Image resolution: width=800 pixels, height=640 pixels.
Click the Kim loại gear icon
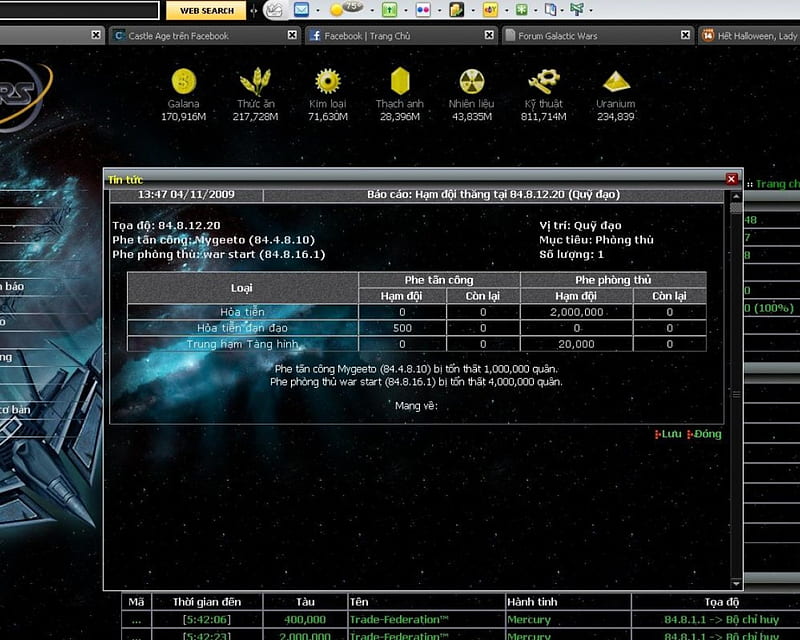click(328, 81)
